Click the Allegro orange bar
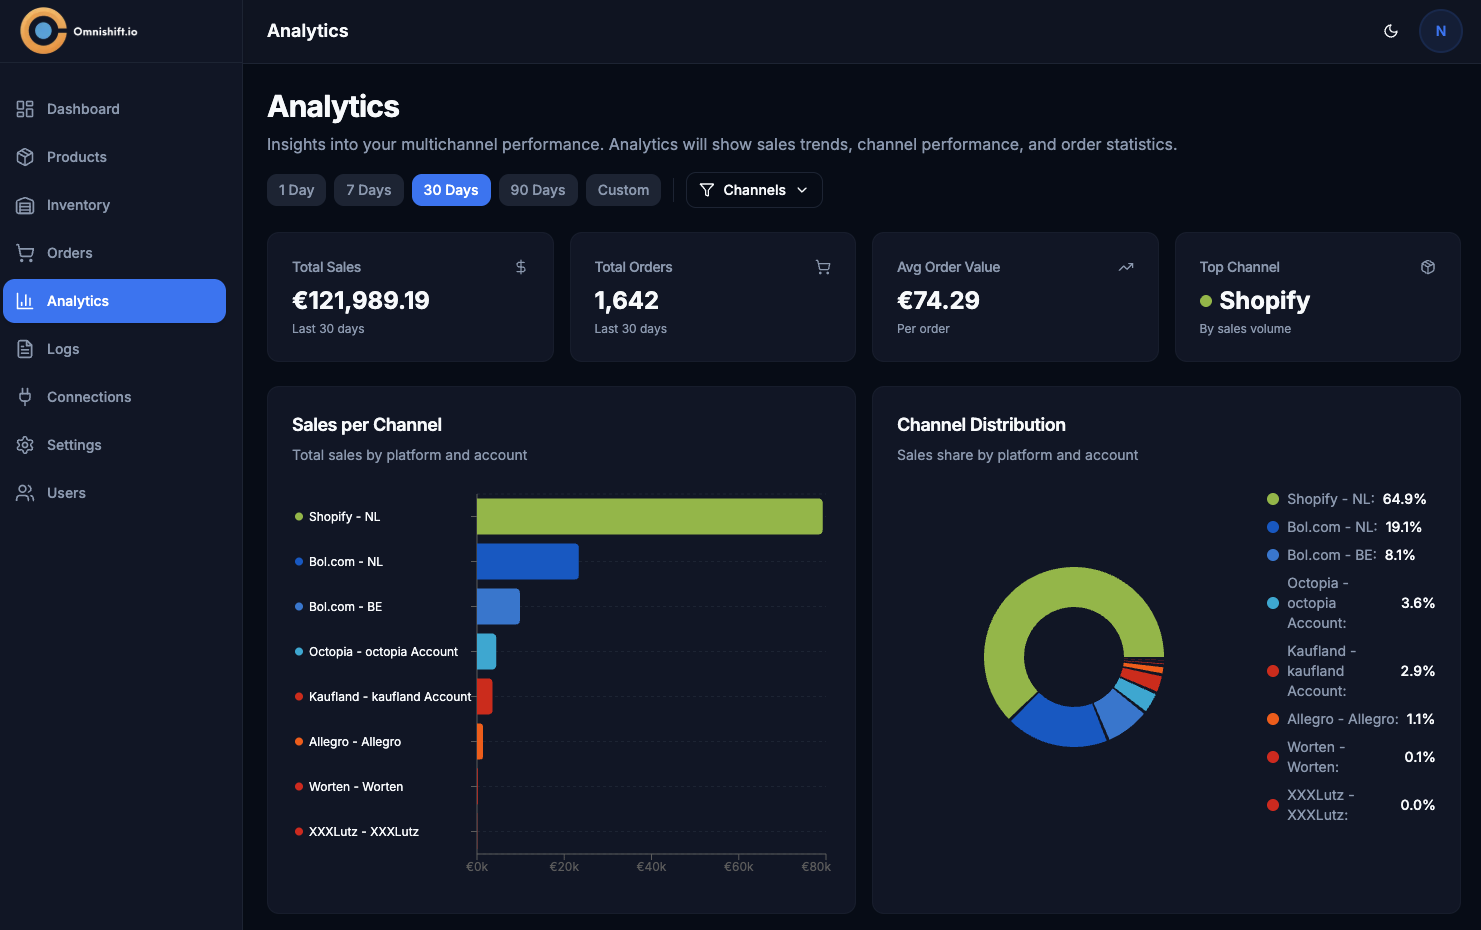Image resolution: width=1481 pixels, height=930 pixels. (x=480, y=742)
